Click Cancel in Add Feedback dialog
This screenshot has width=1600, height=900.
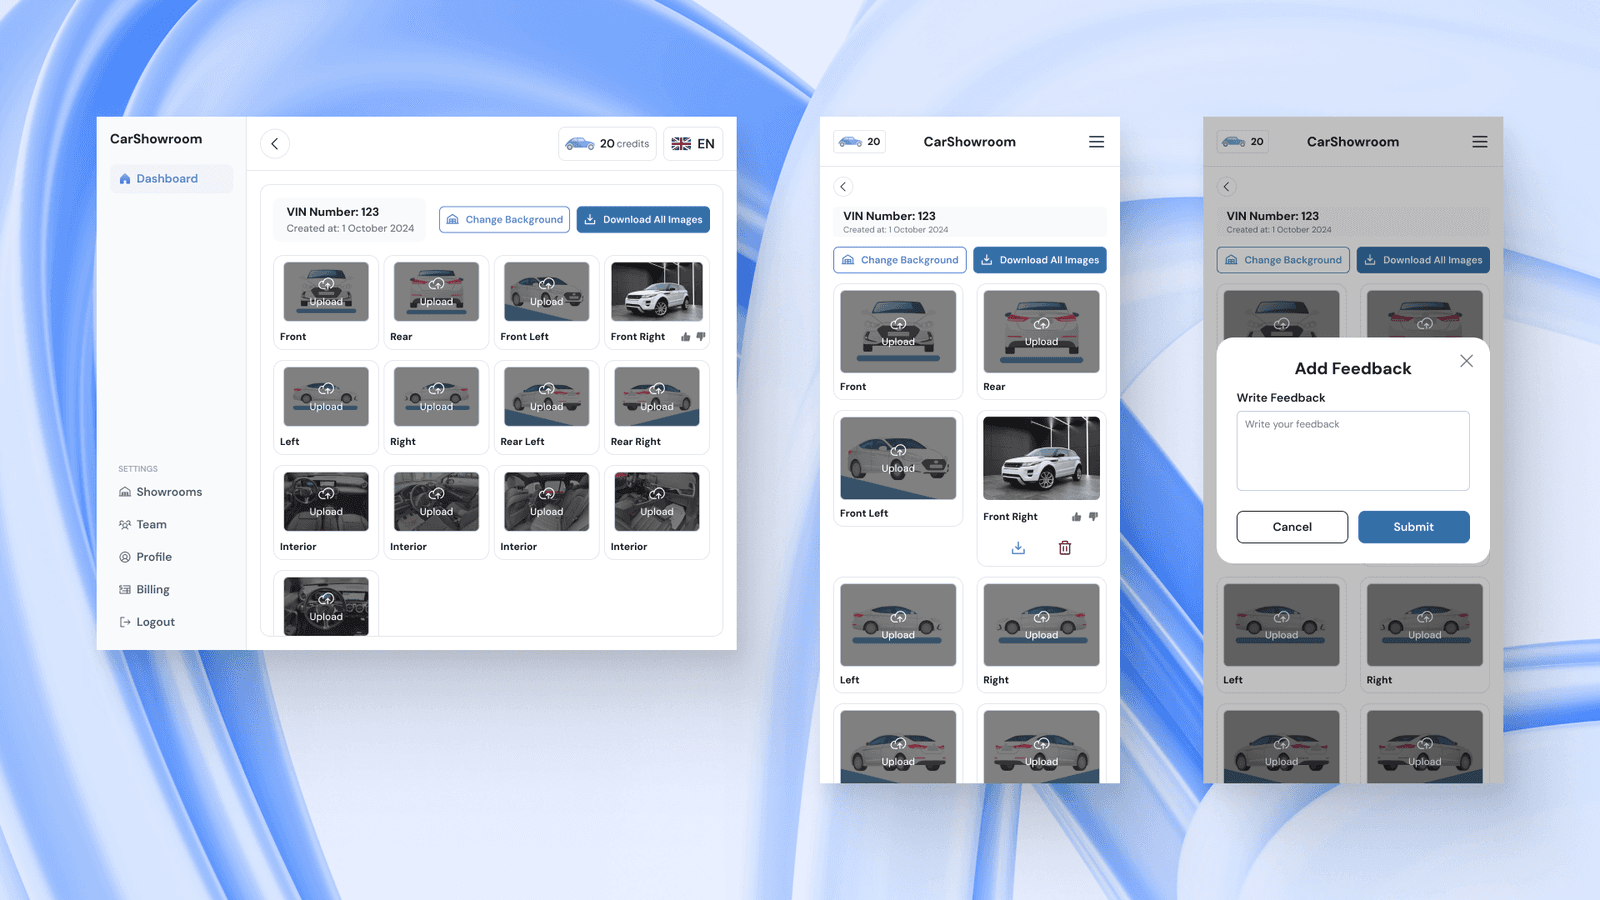[1292, 527]
